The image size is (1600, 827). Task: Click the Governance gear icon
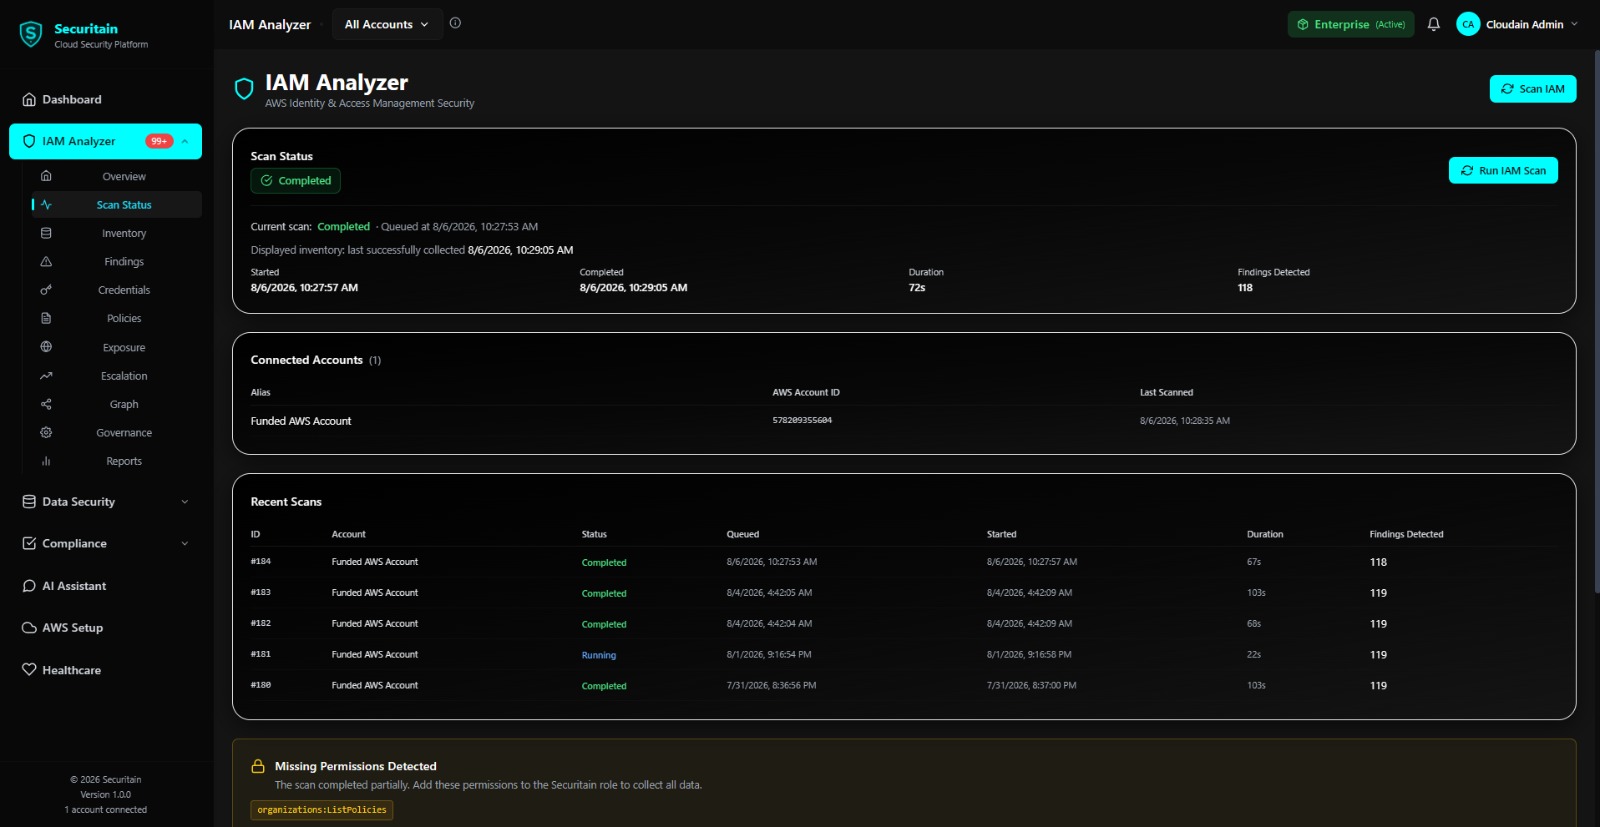tap(46, 432)
